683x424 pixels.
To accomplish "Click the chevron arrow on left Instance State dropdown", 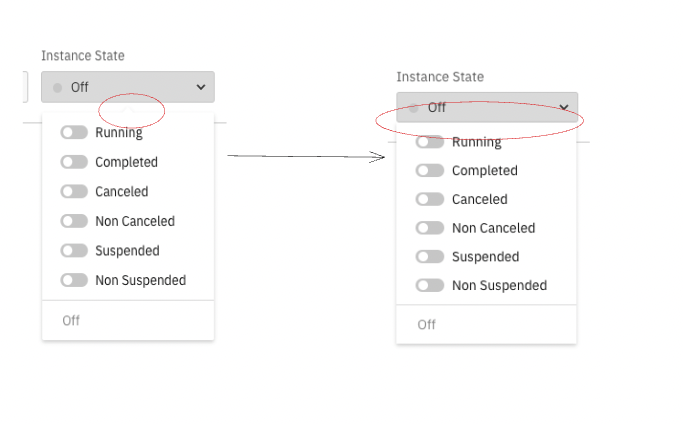I will 201,88.
